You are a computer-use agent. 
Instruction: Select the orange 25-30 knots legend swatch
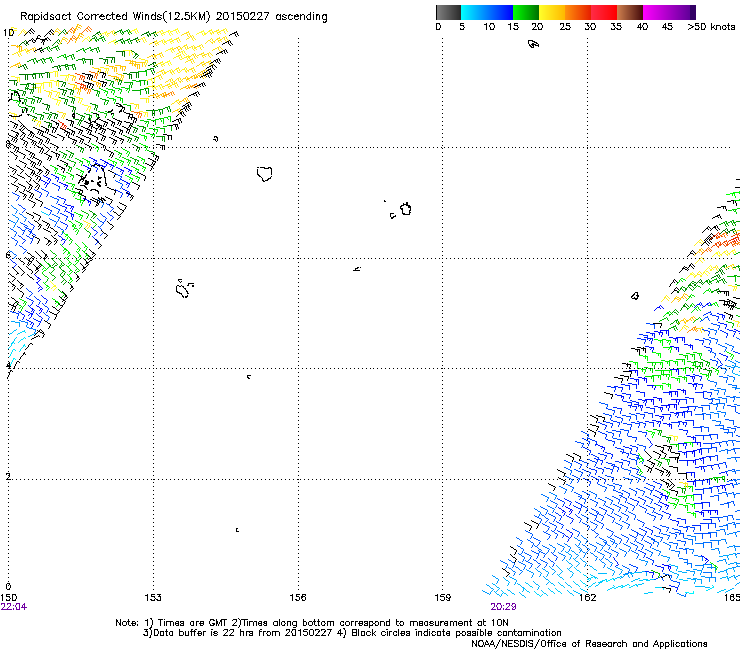click(578, 12)
